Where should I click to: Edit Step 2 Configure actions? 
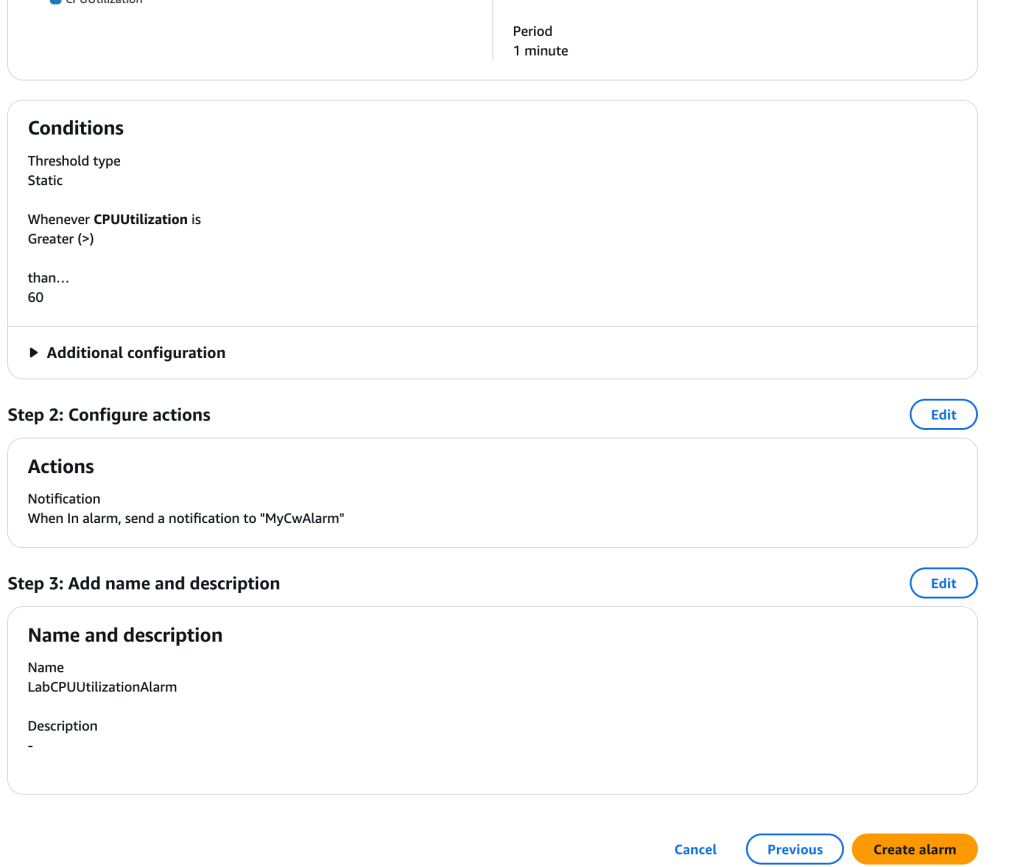tap(943, 415)
